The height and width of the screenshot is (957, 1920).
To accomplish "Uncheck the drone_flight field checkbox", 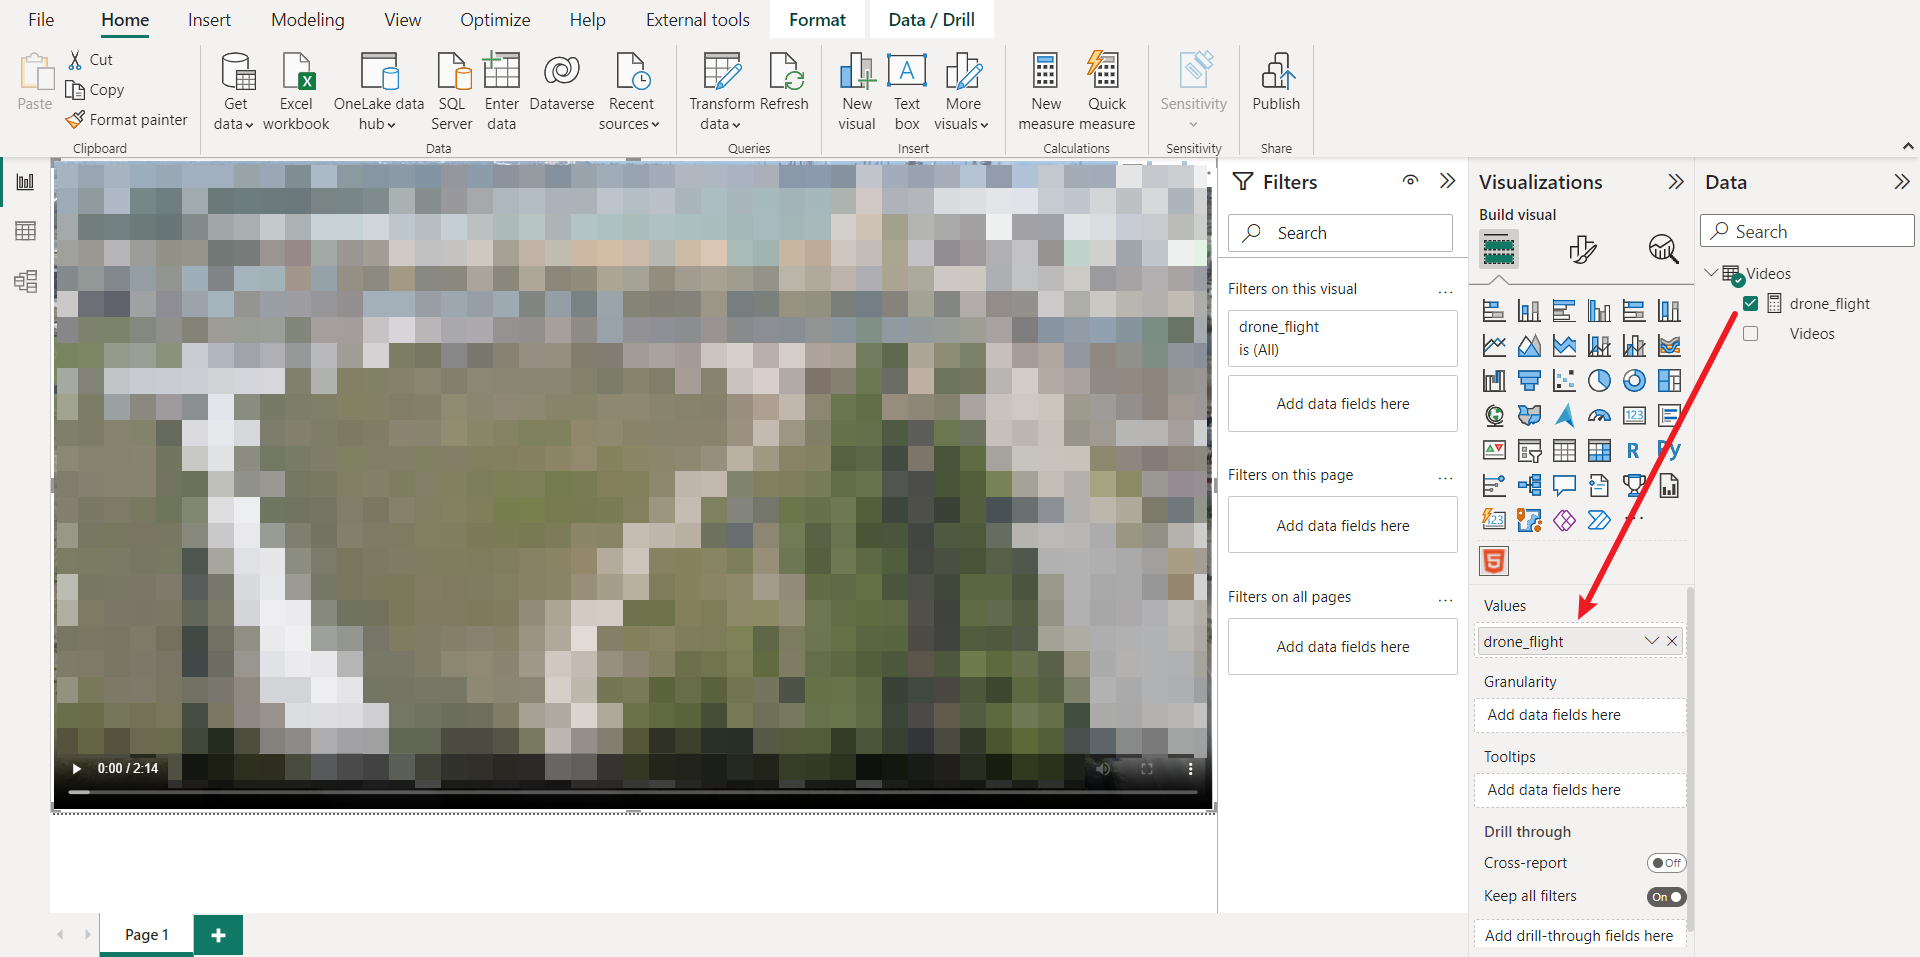I will 1750,304.
